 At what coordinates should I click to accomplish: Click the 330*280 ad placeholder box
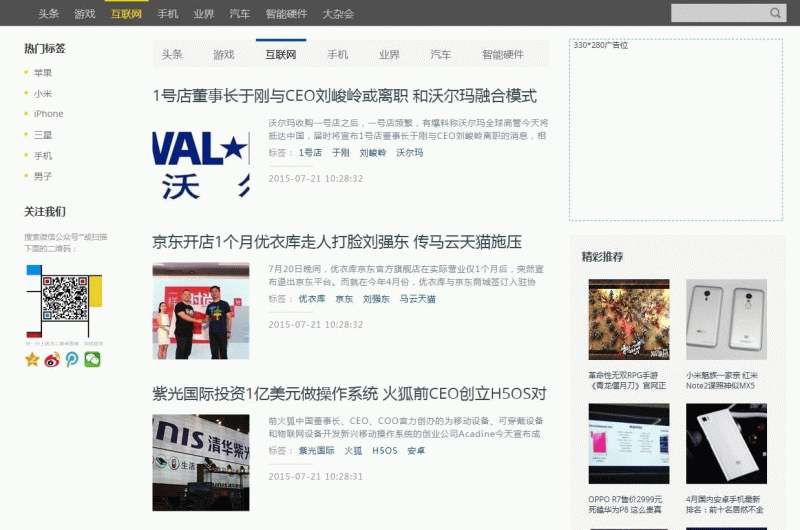[675, 130]
